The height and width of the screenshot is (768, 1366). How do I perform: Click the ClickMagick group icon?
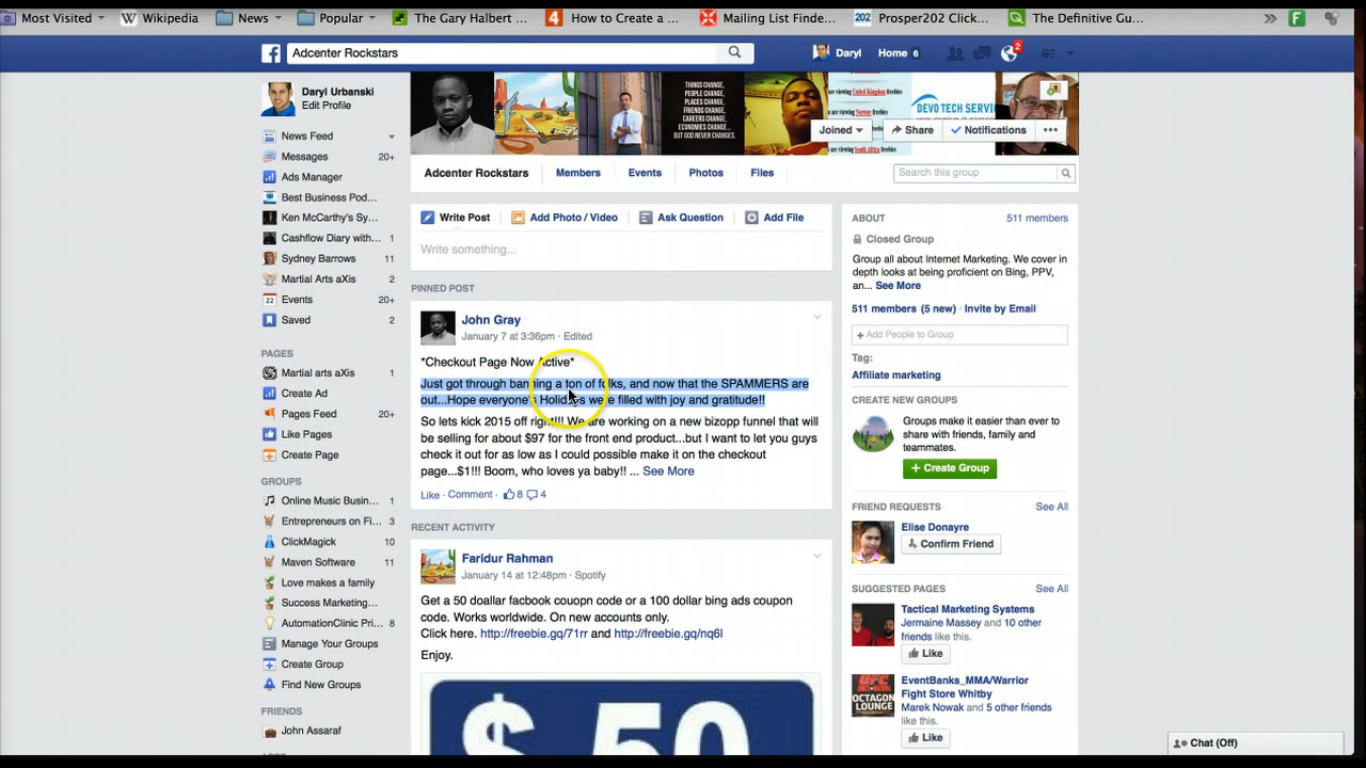(269, 542)
